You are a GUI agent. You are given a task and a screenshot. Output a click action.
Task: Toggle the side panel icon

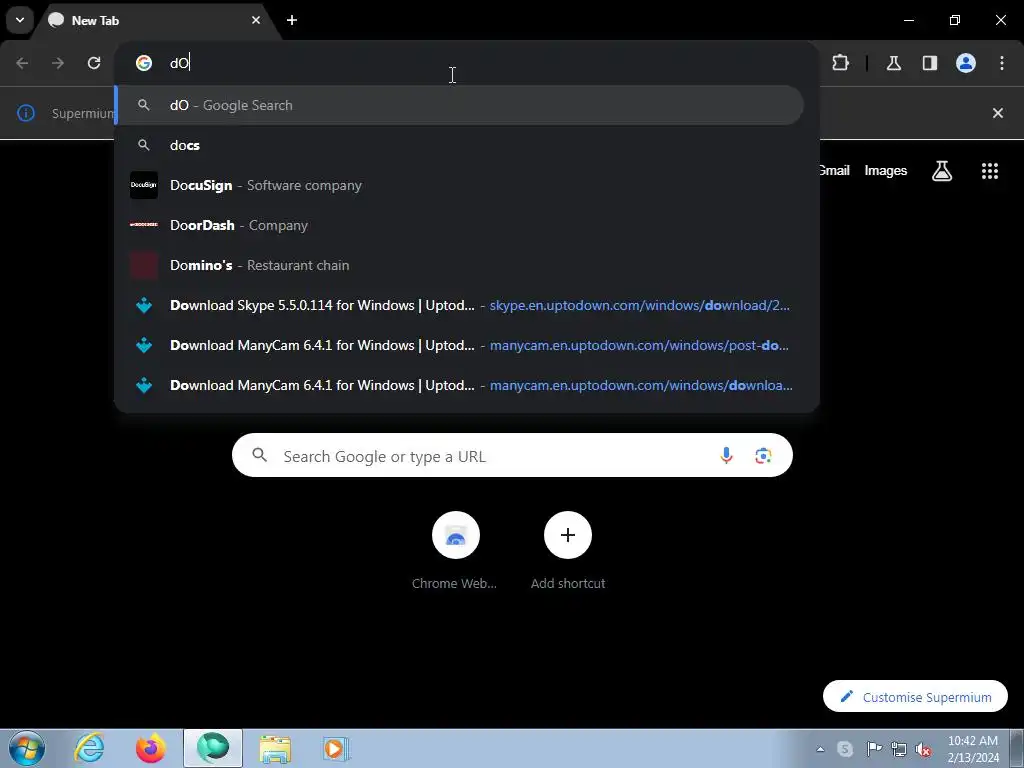coord(929,63)
